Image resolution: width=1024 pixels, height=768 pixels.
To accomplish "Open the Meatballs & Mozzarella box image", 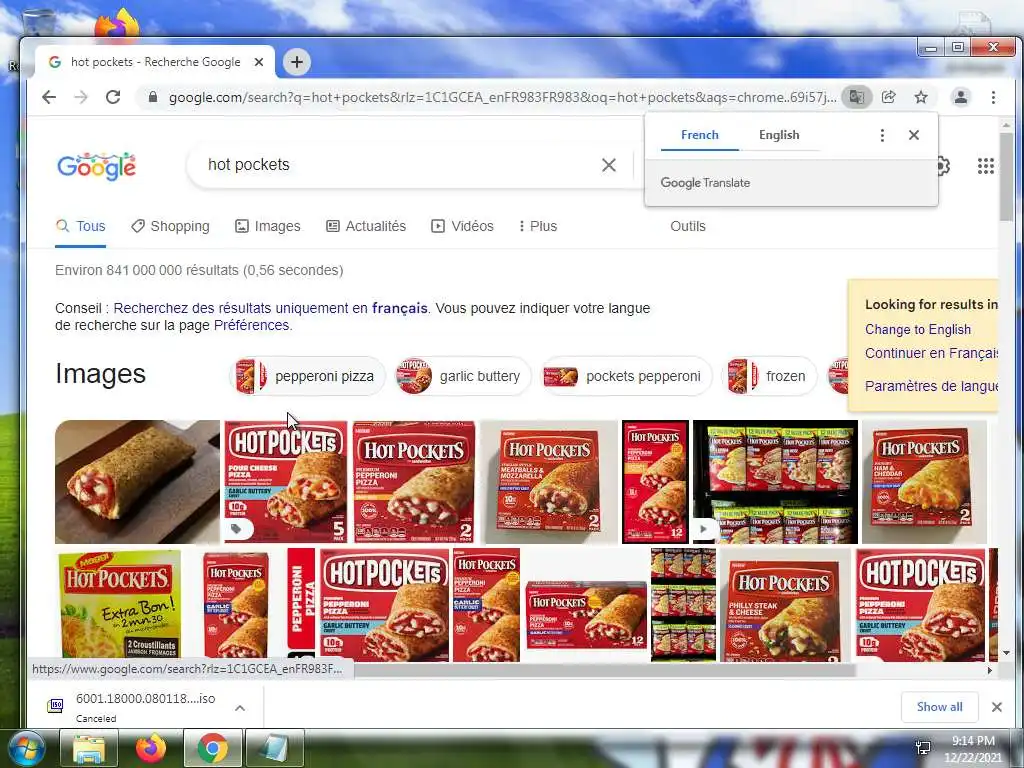I will click(x=549, y=482).
